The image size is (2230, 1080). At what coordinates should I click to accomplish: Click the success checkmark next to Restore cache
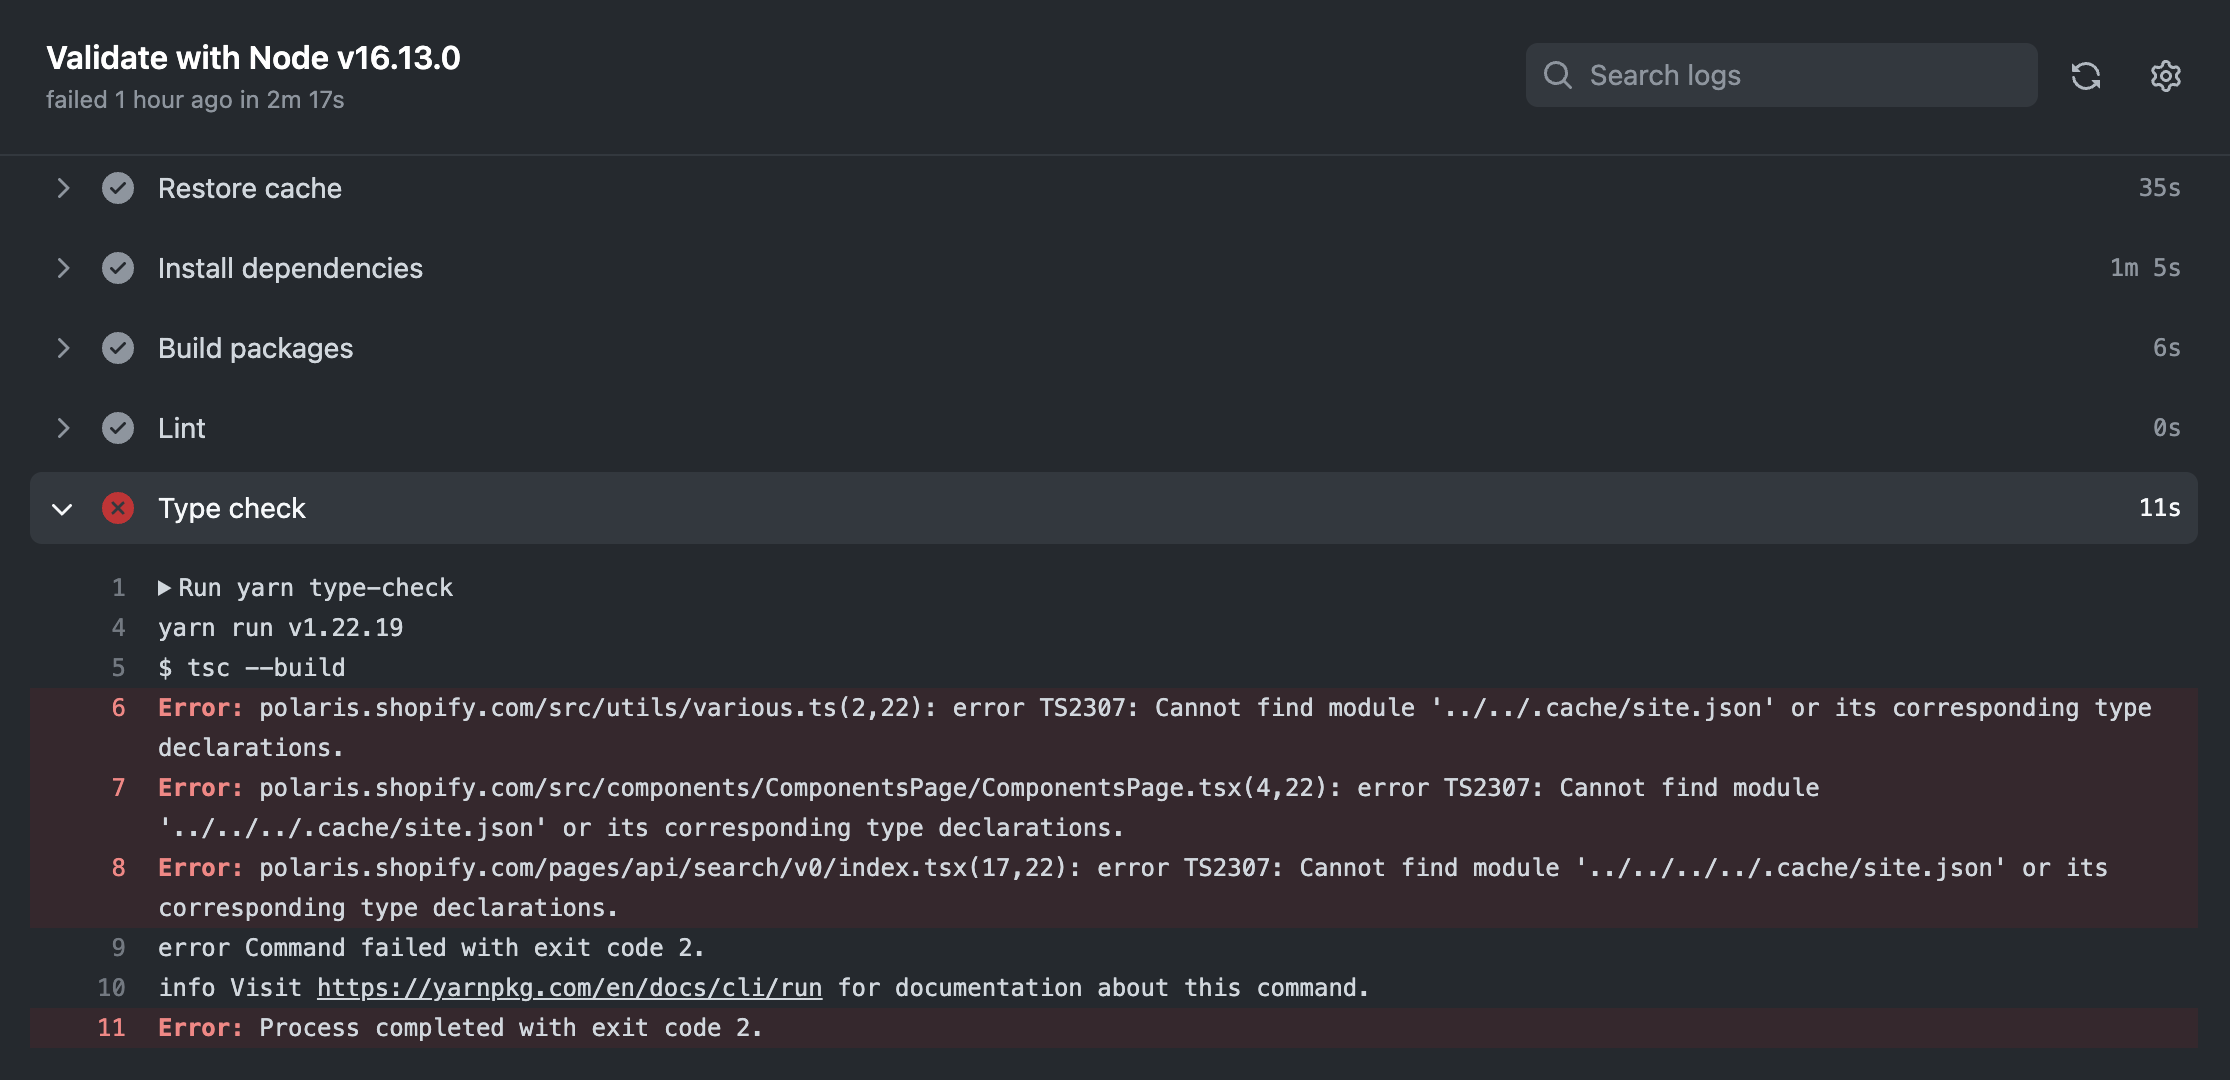tap(118, 188)
